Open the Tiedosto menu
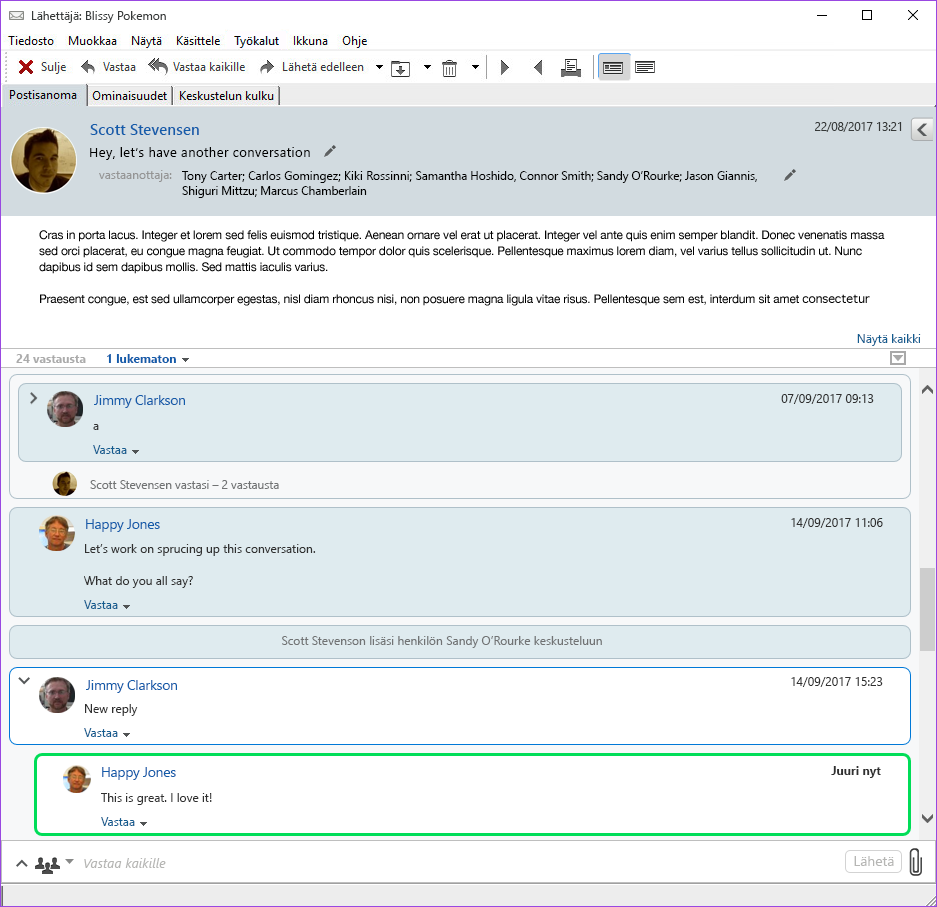Screen dimensions: 937x907 coord(31,41)
